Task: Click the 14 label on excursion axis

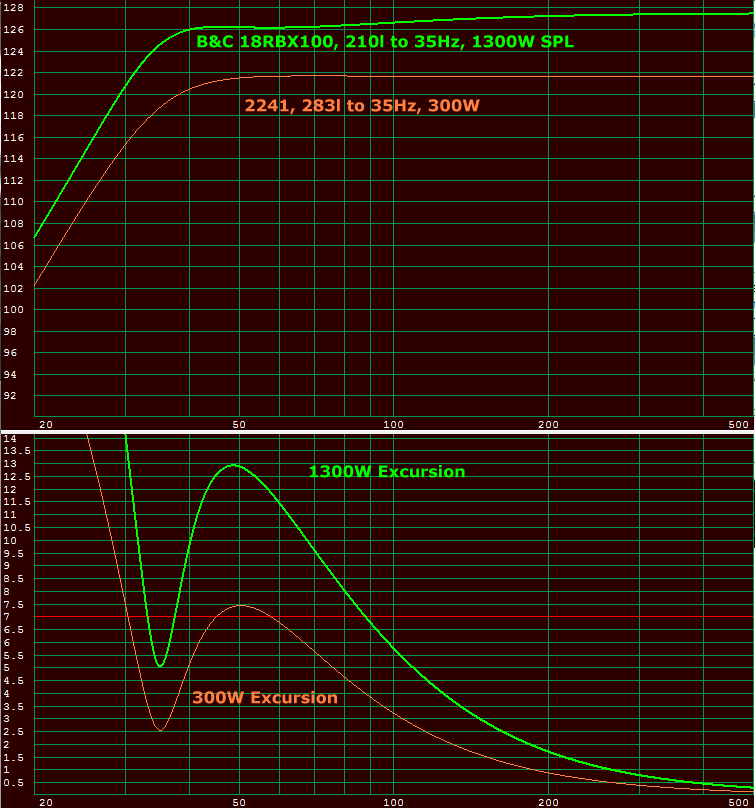Action: click(10, 439)
